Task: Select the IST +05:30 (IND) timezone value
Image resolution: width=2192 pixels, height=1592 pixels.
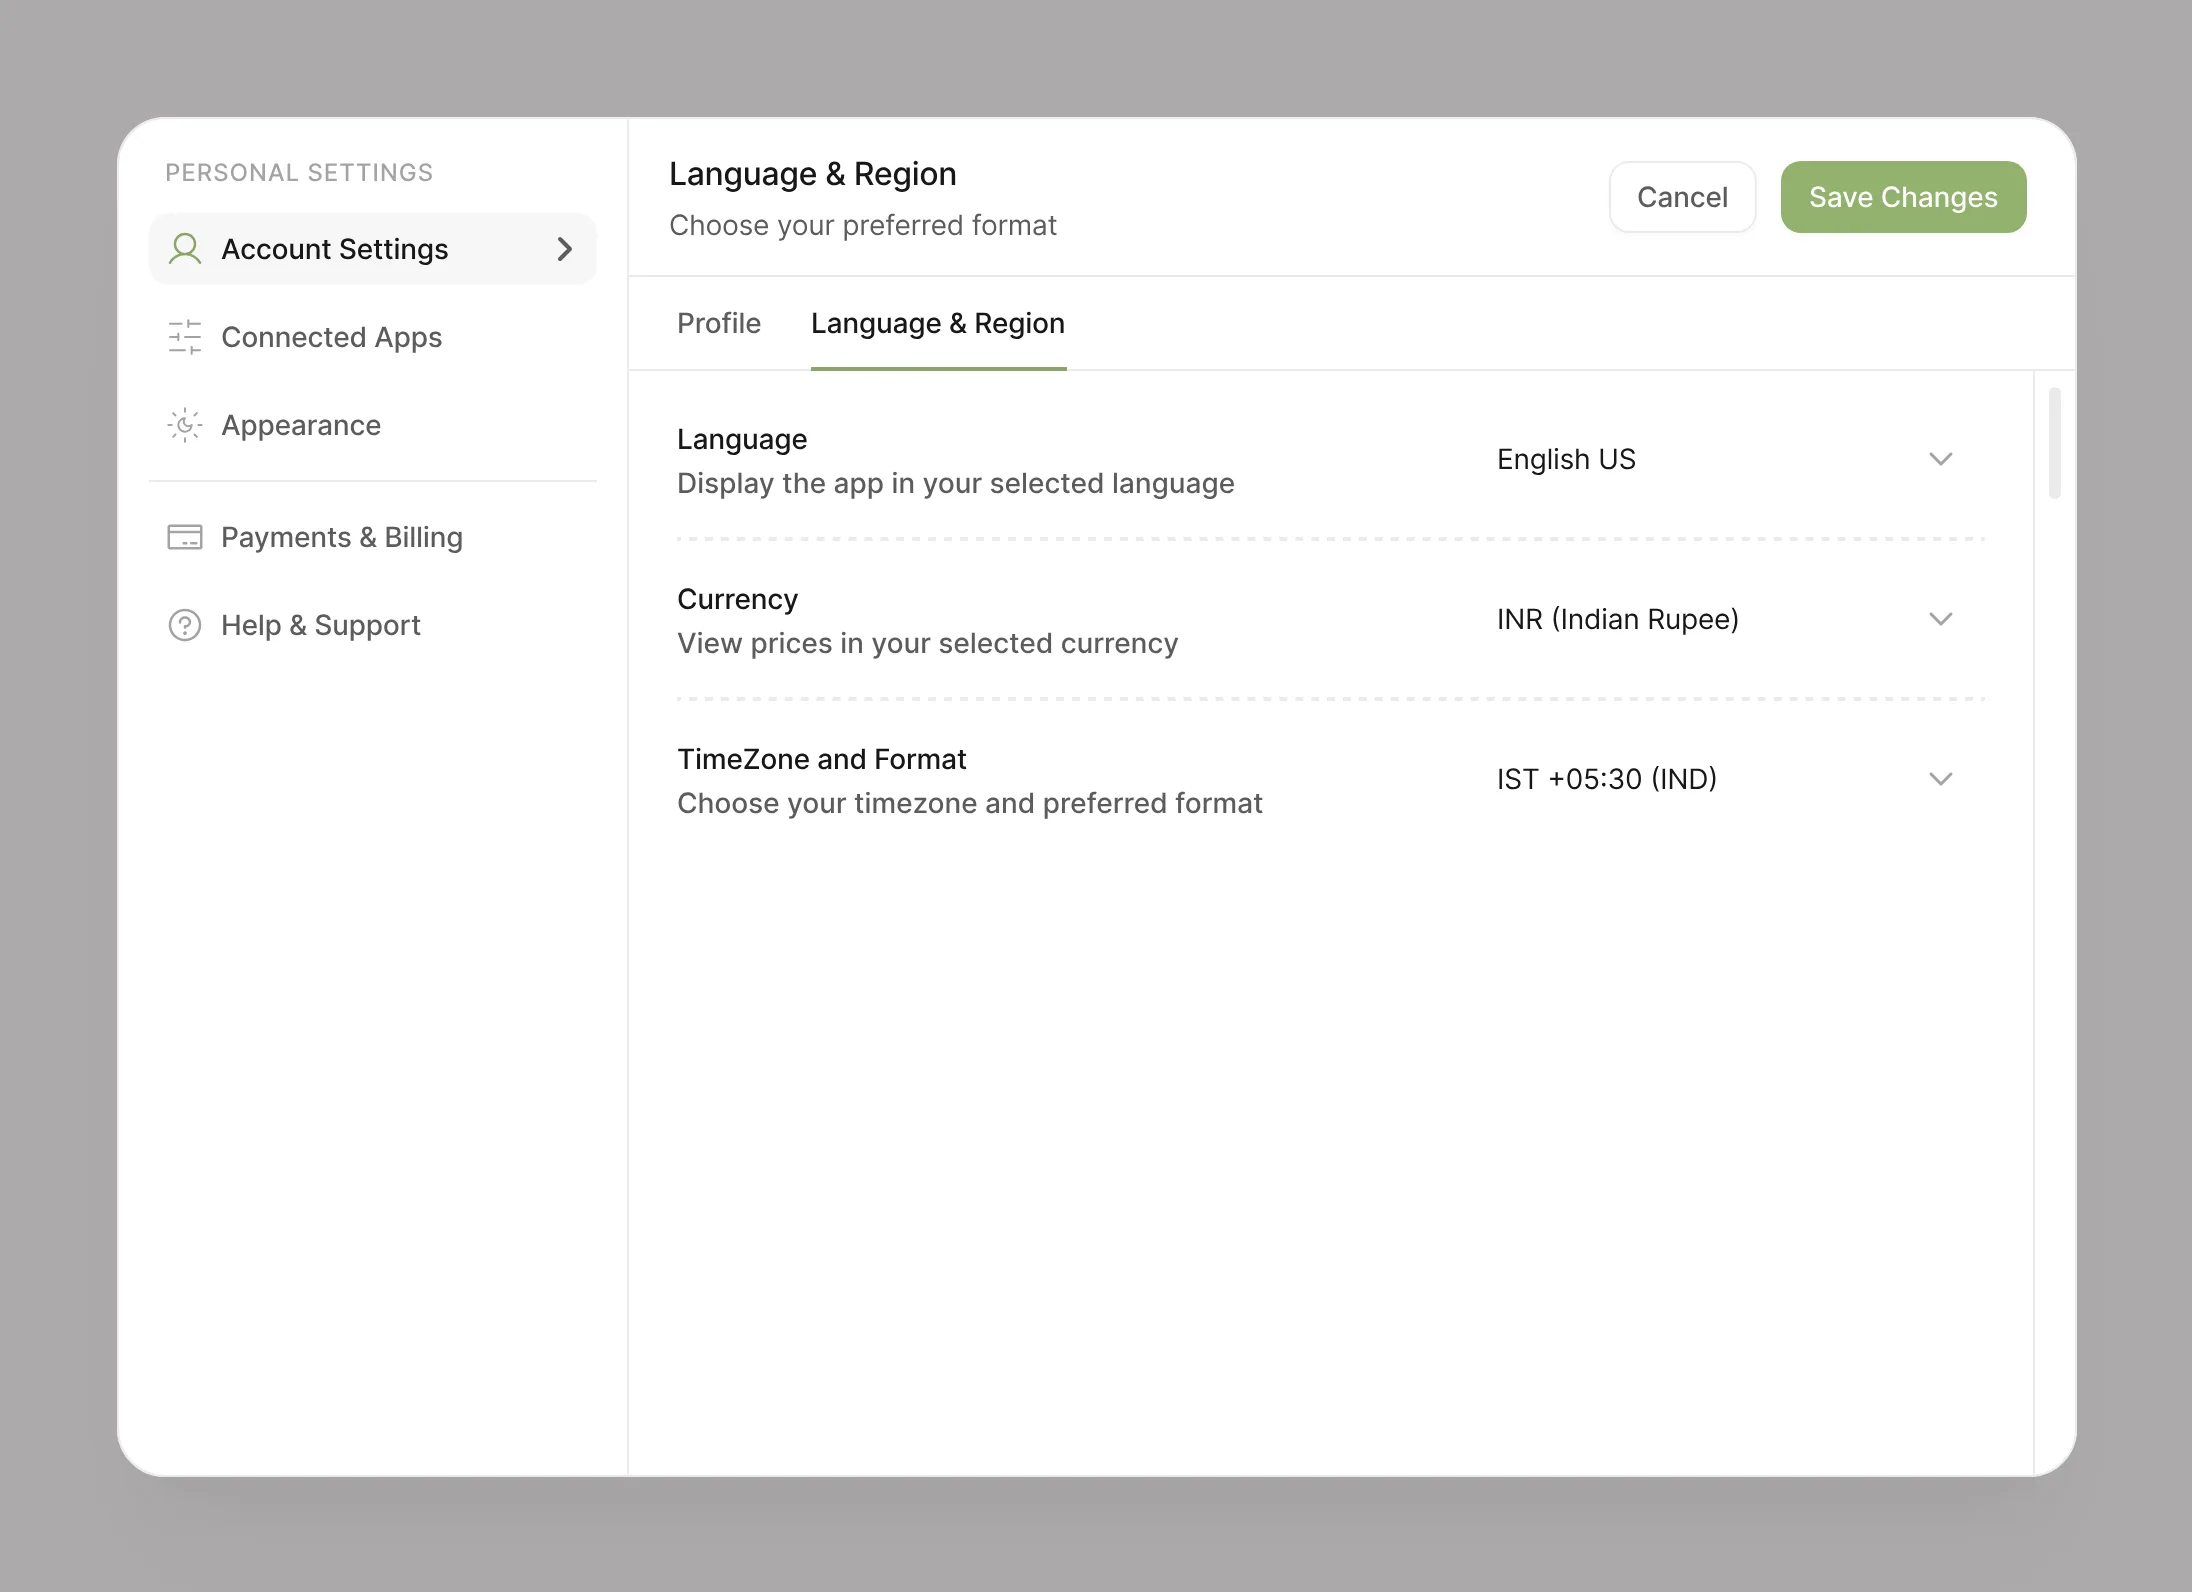Action: (1607, 779)
